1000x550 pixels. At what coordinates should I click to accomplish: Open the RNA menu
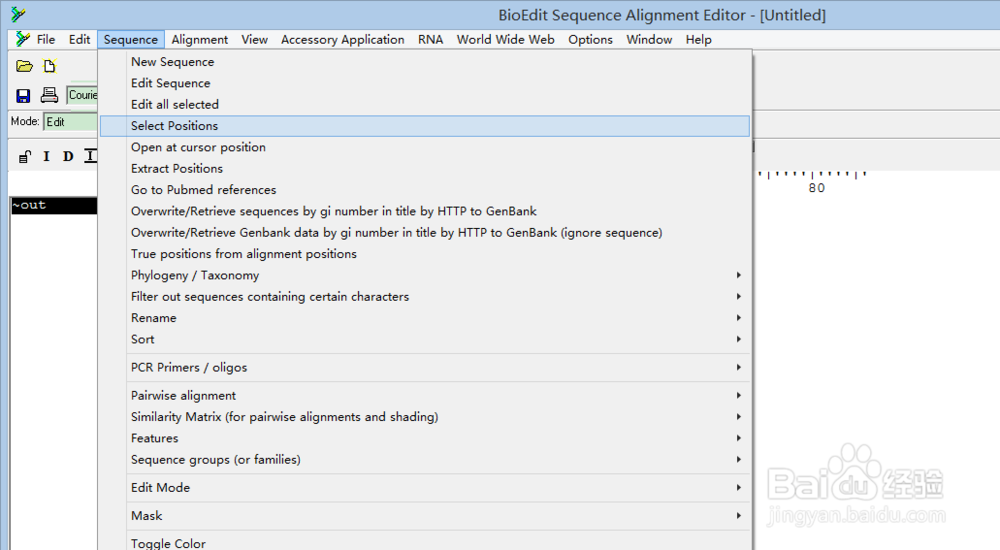pos(430,40)
